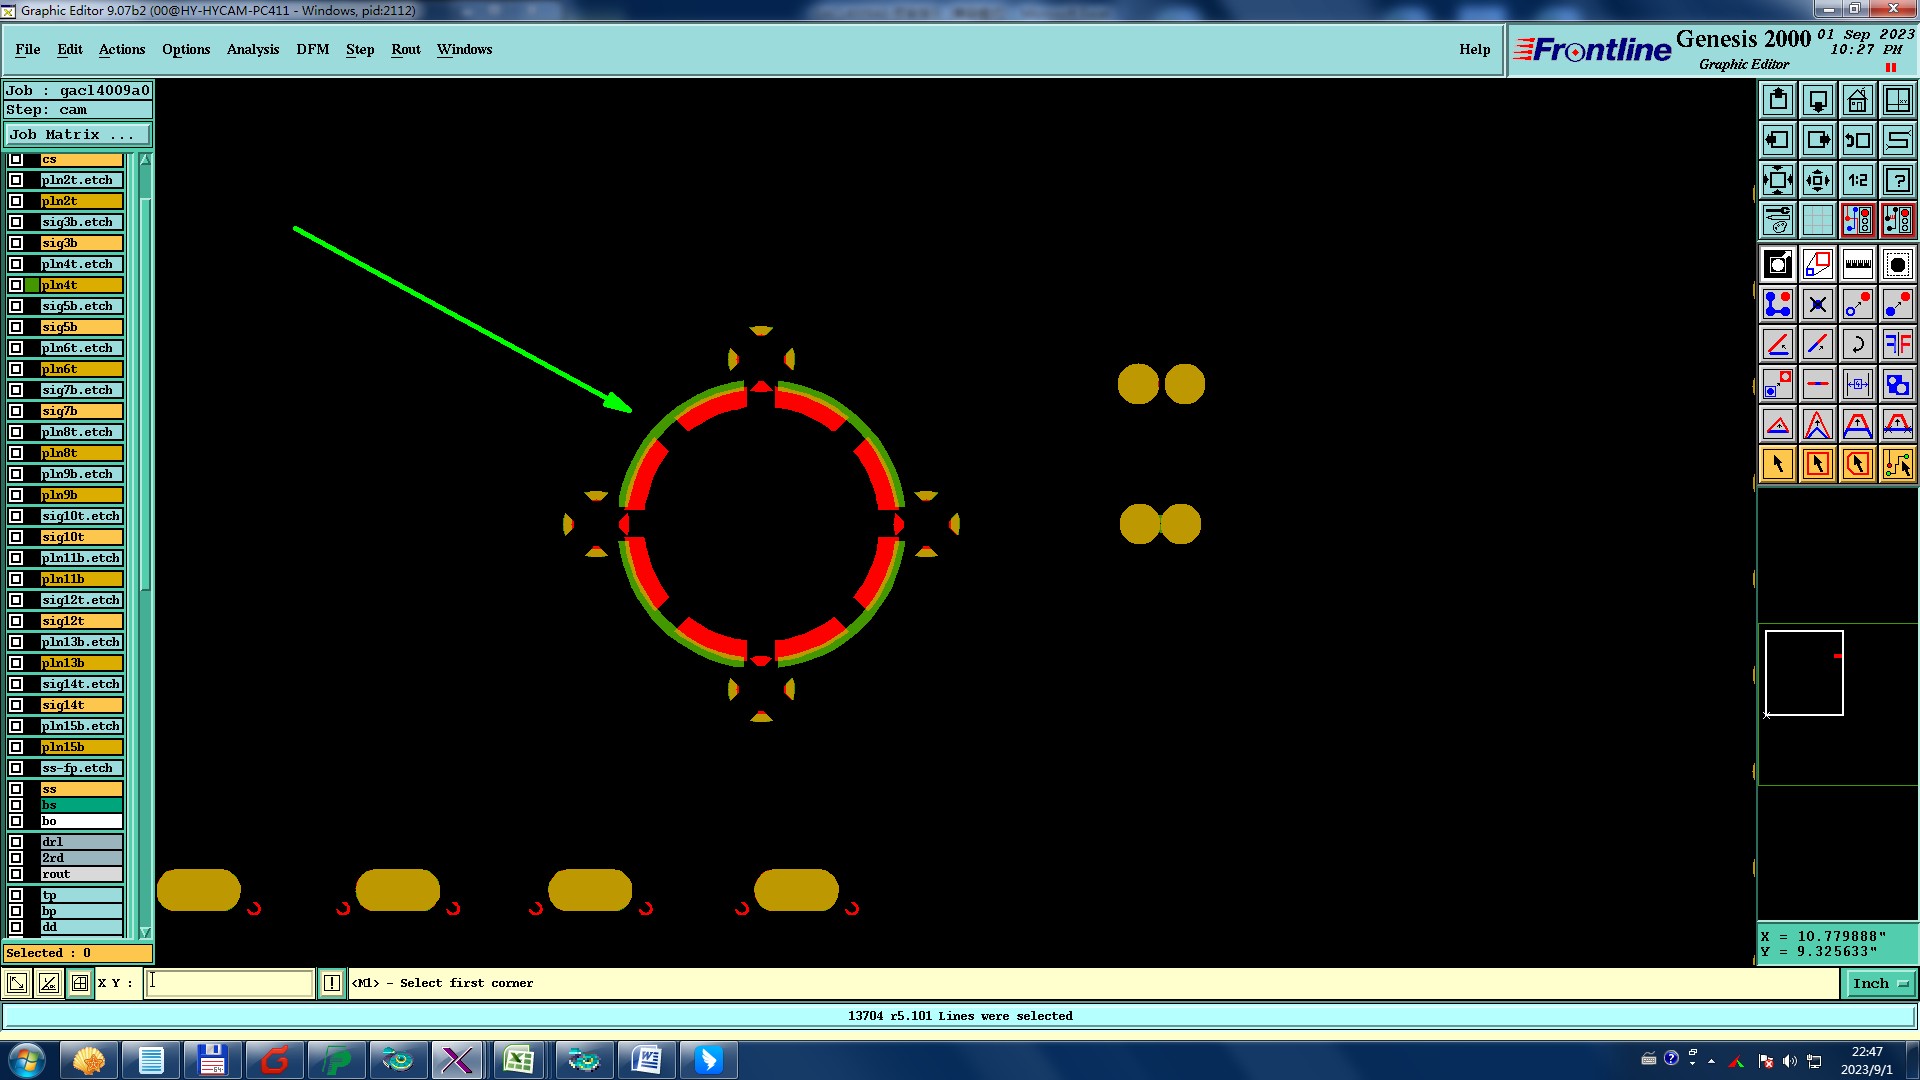Click the teal bs layer swatch

tap(81, 805)
